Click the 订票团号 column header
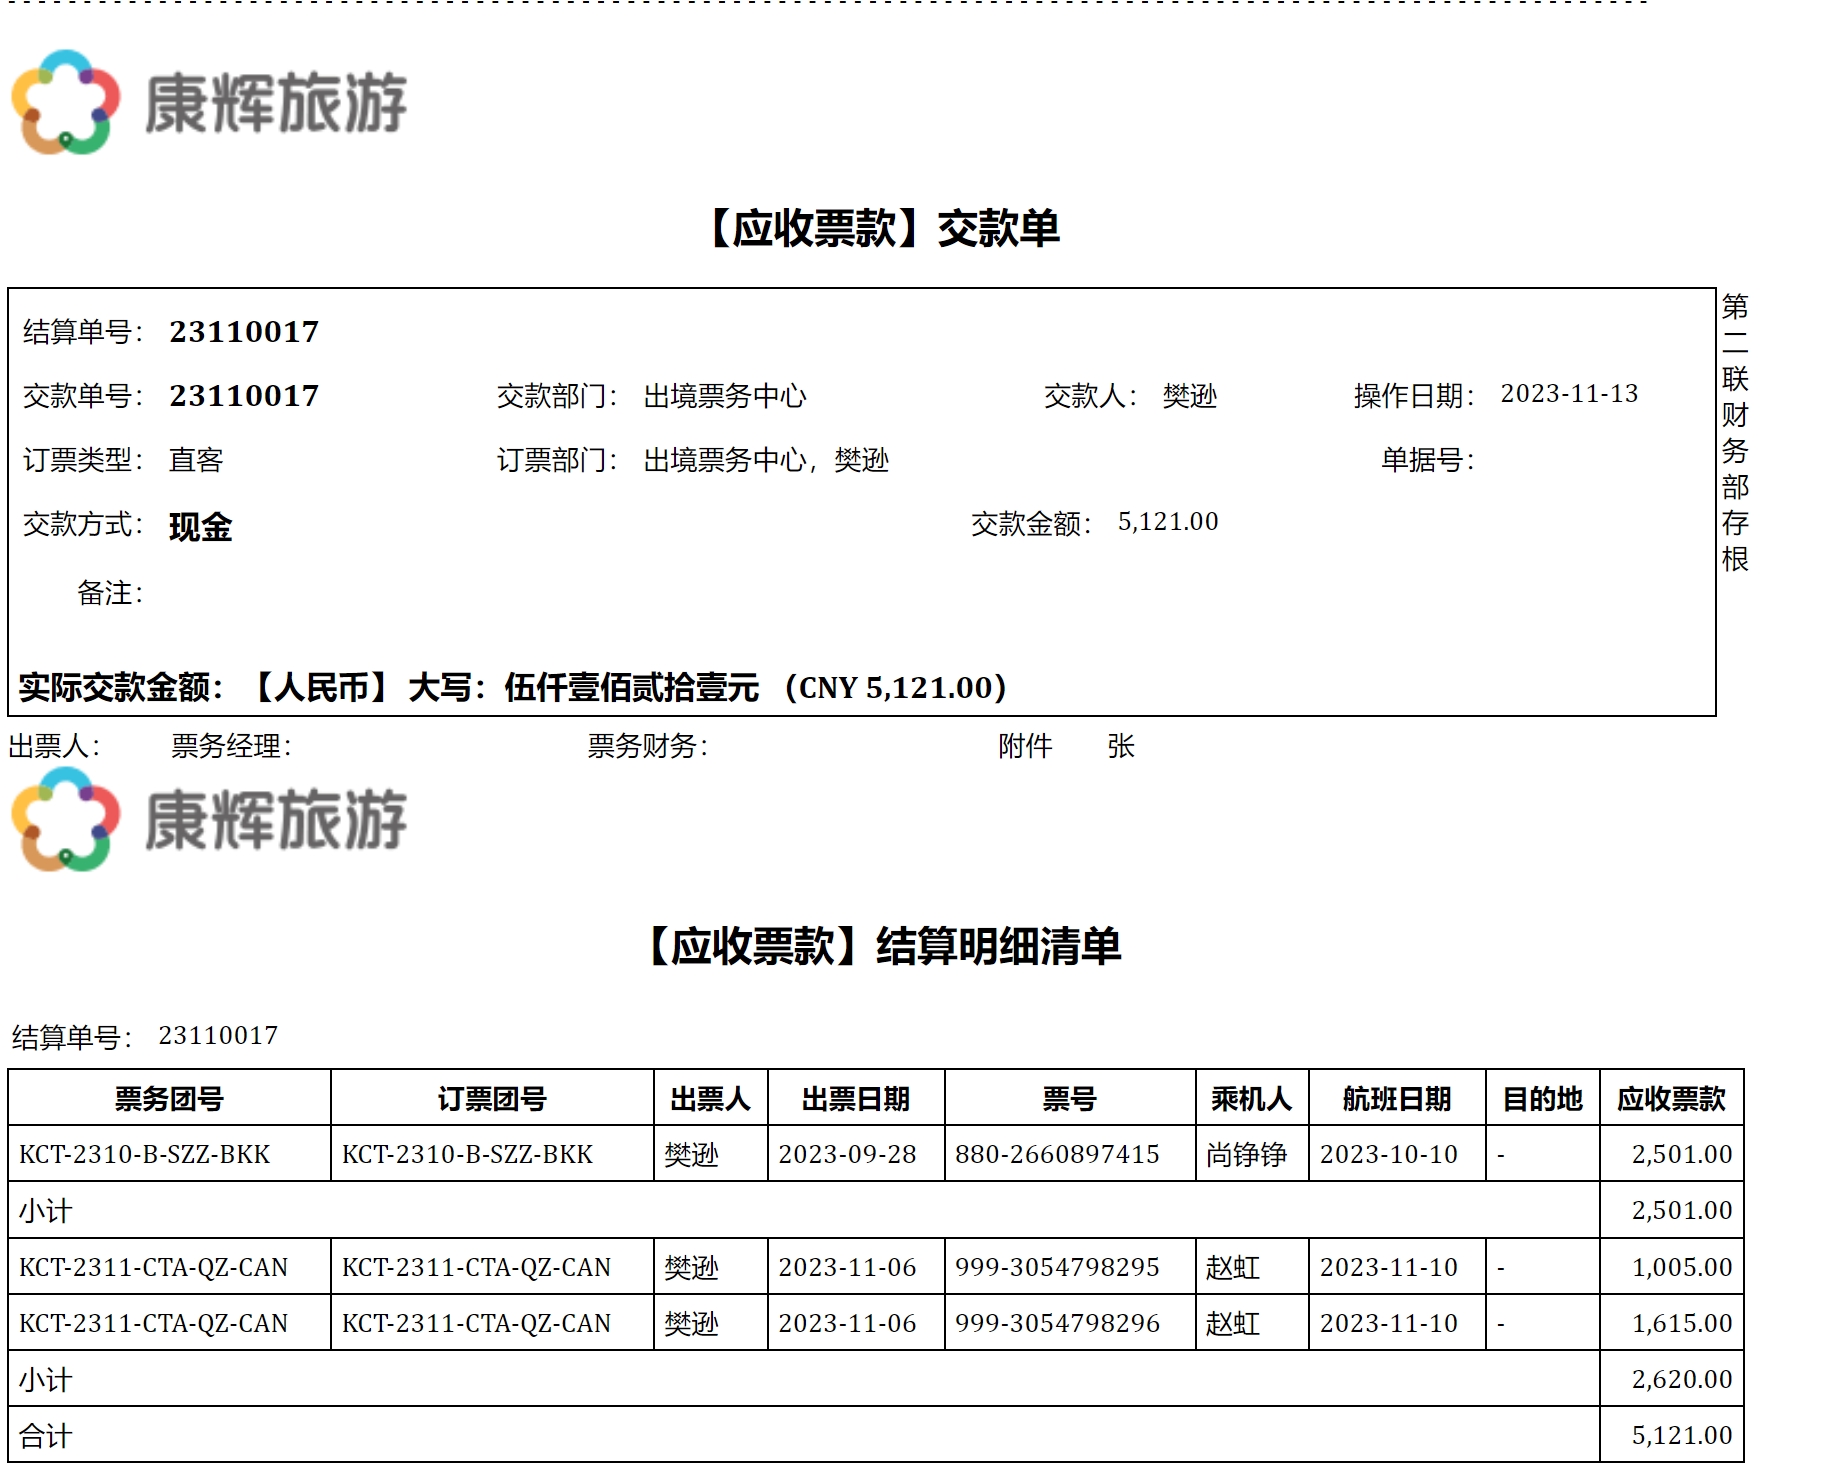 click(x=492, y=1099)
